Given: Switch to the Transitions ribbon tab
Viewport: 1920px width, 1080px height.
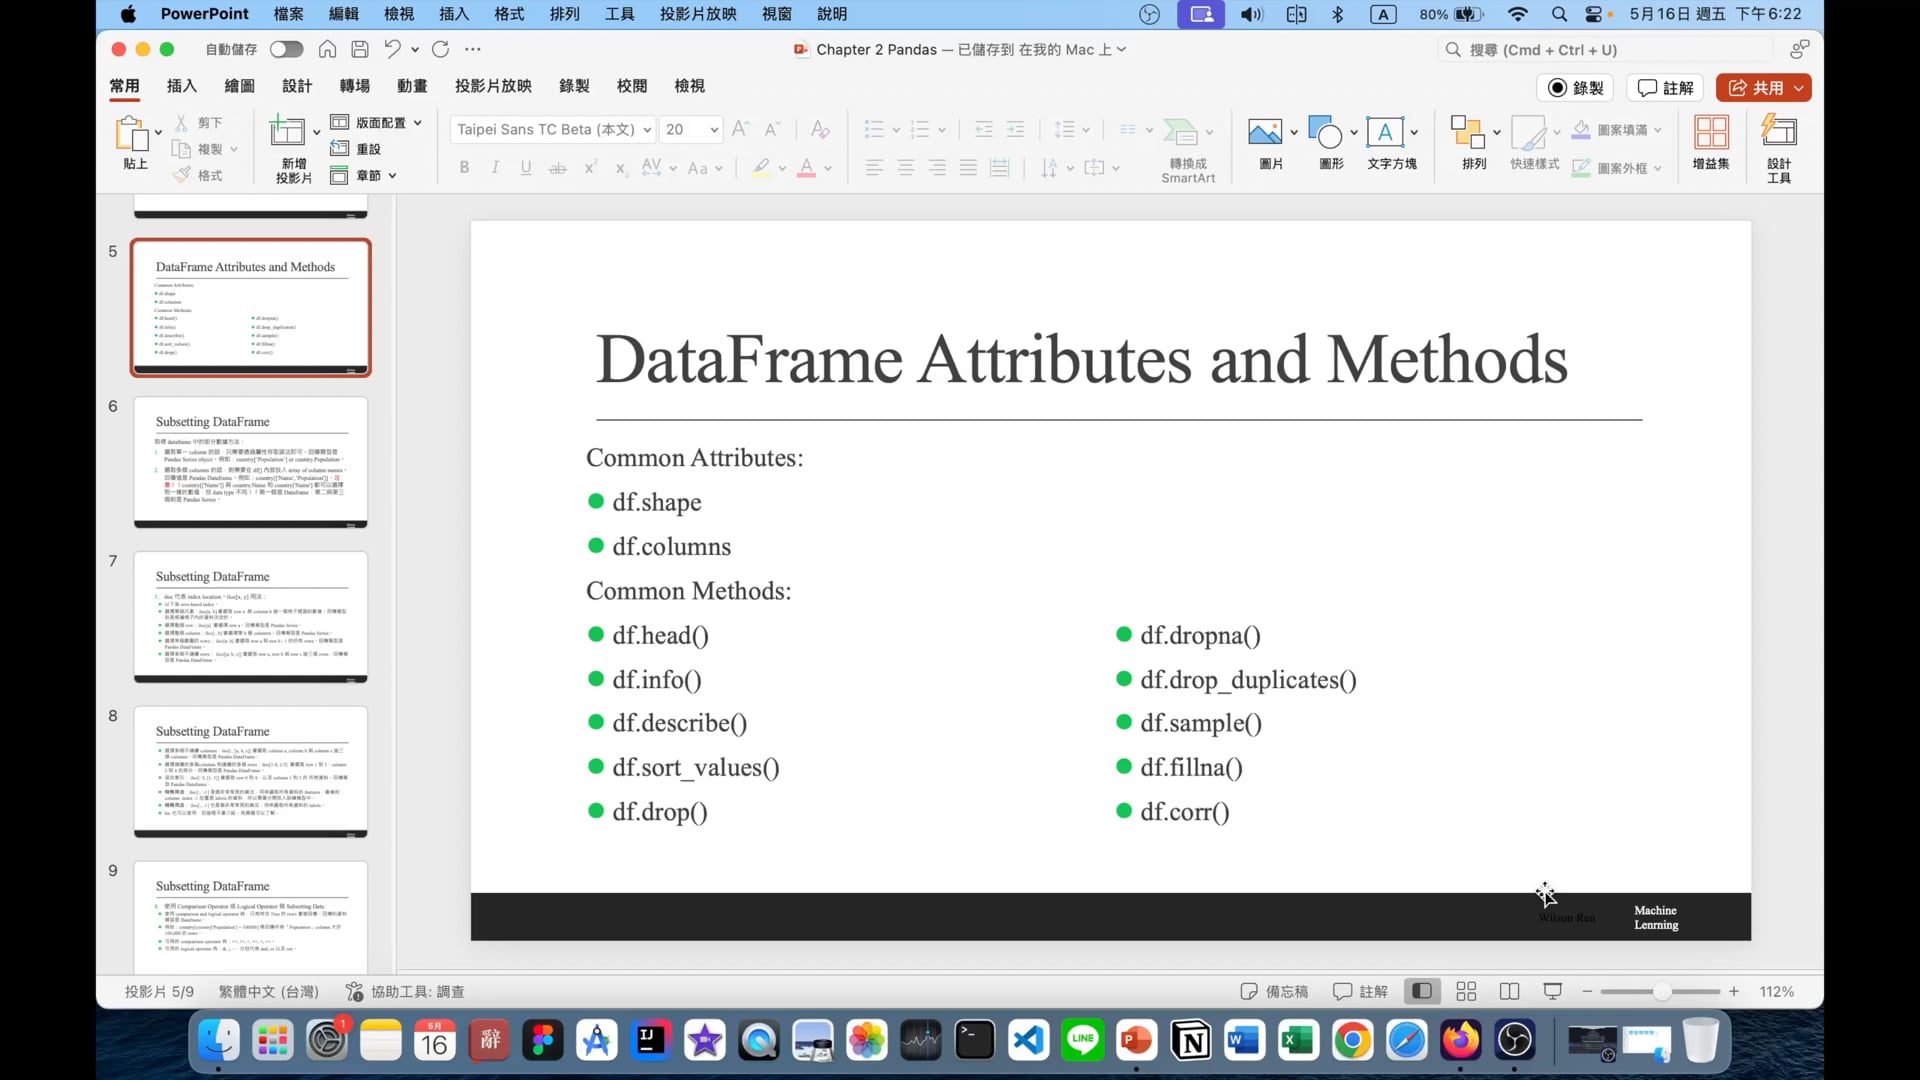Looking at the screenshot, I should tap(354, 86).
